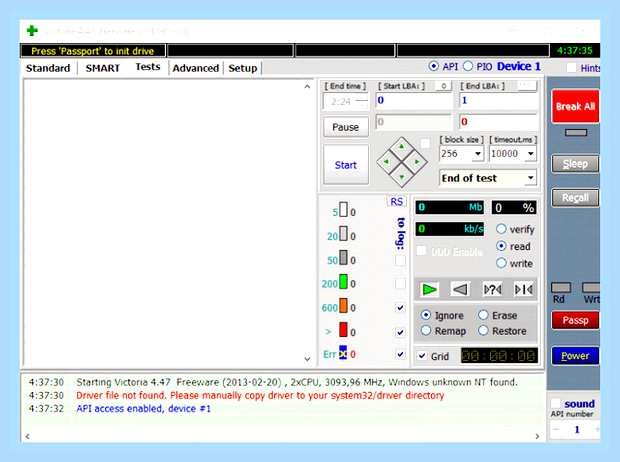Select the butterfly seek ▷|◁ icon

524,290
